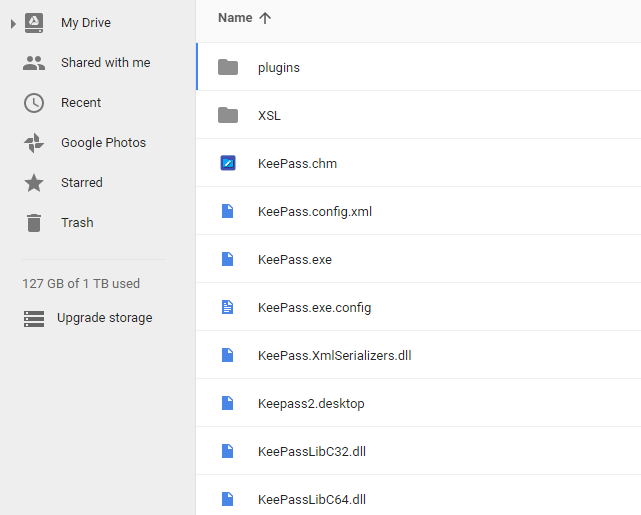The width and height of the screenshot is (641, 515).
Task: Click the plugins folder icon
Action: [228, 67]
